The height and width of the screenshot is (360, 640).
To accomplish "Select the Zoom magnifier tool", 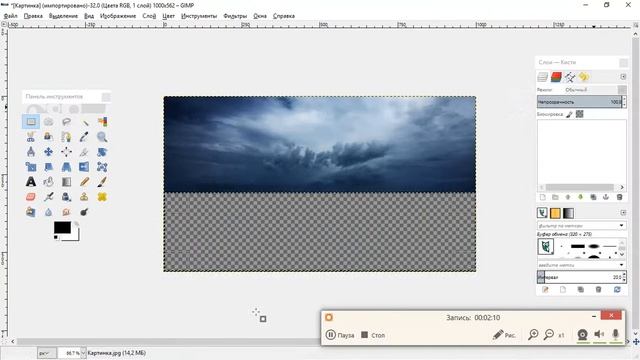I will (x=102, y=137).
